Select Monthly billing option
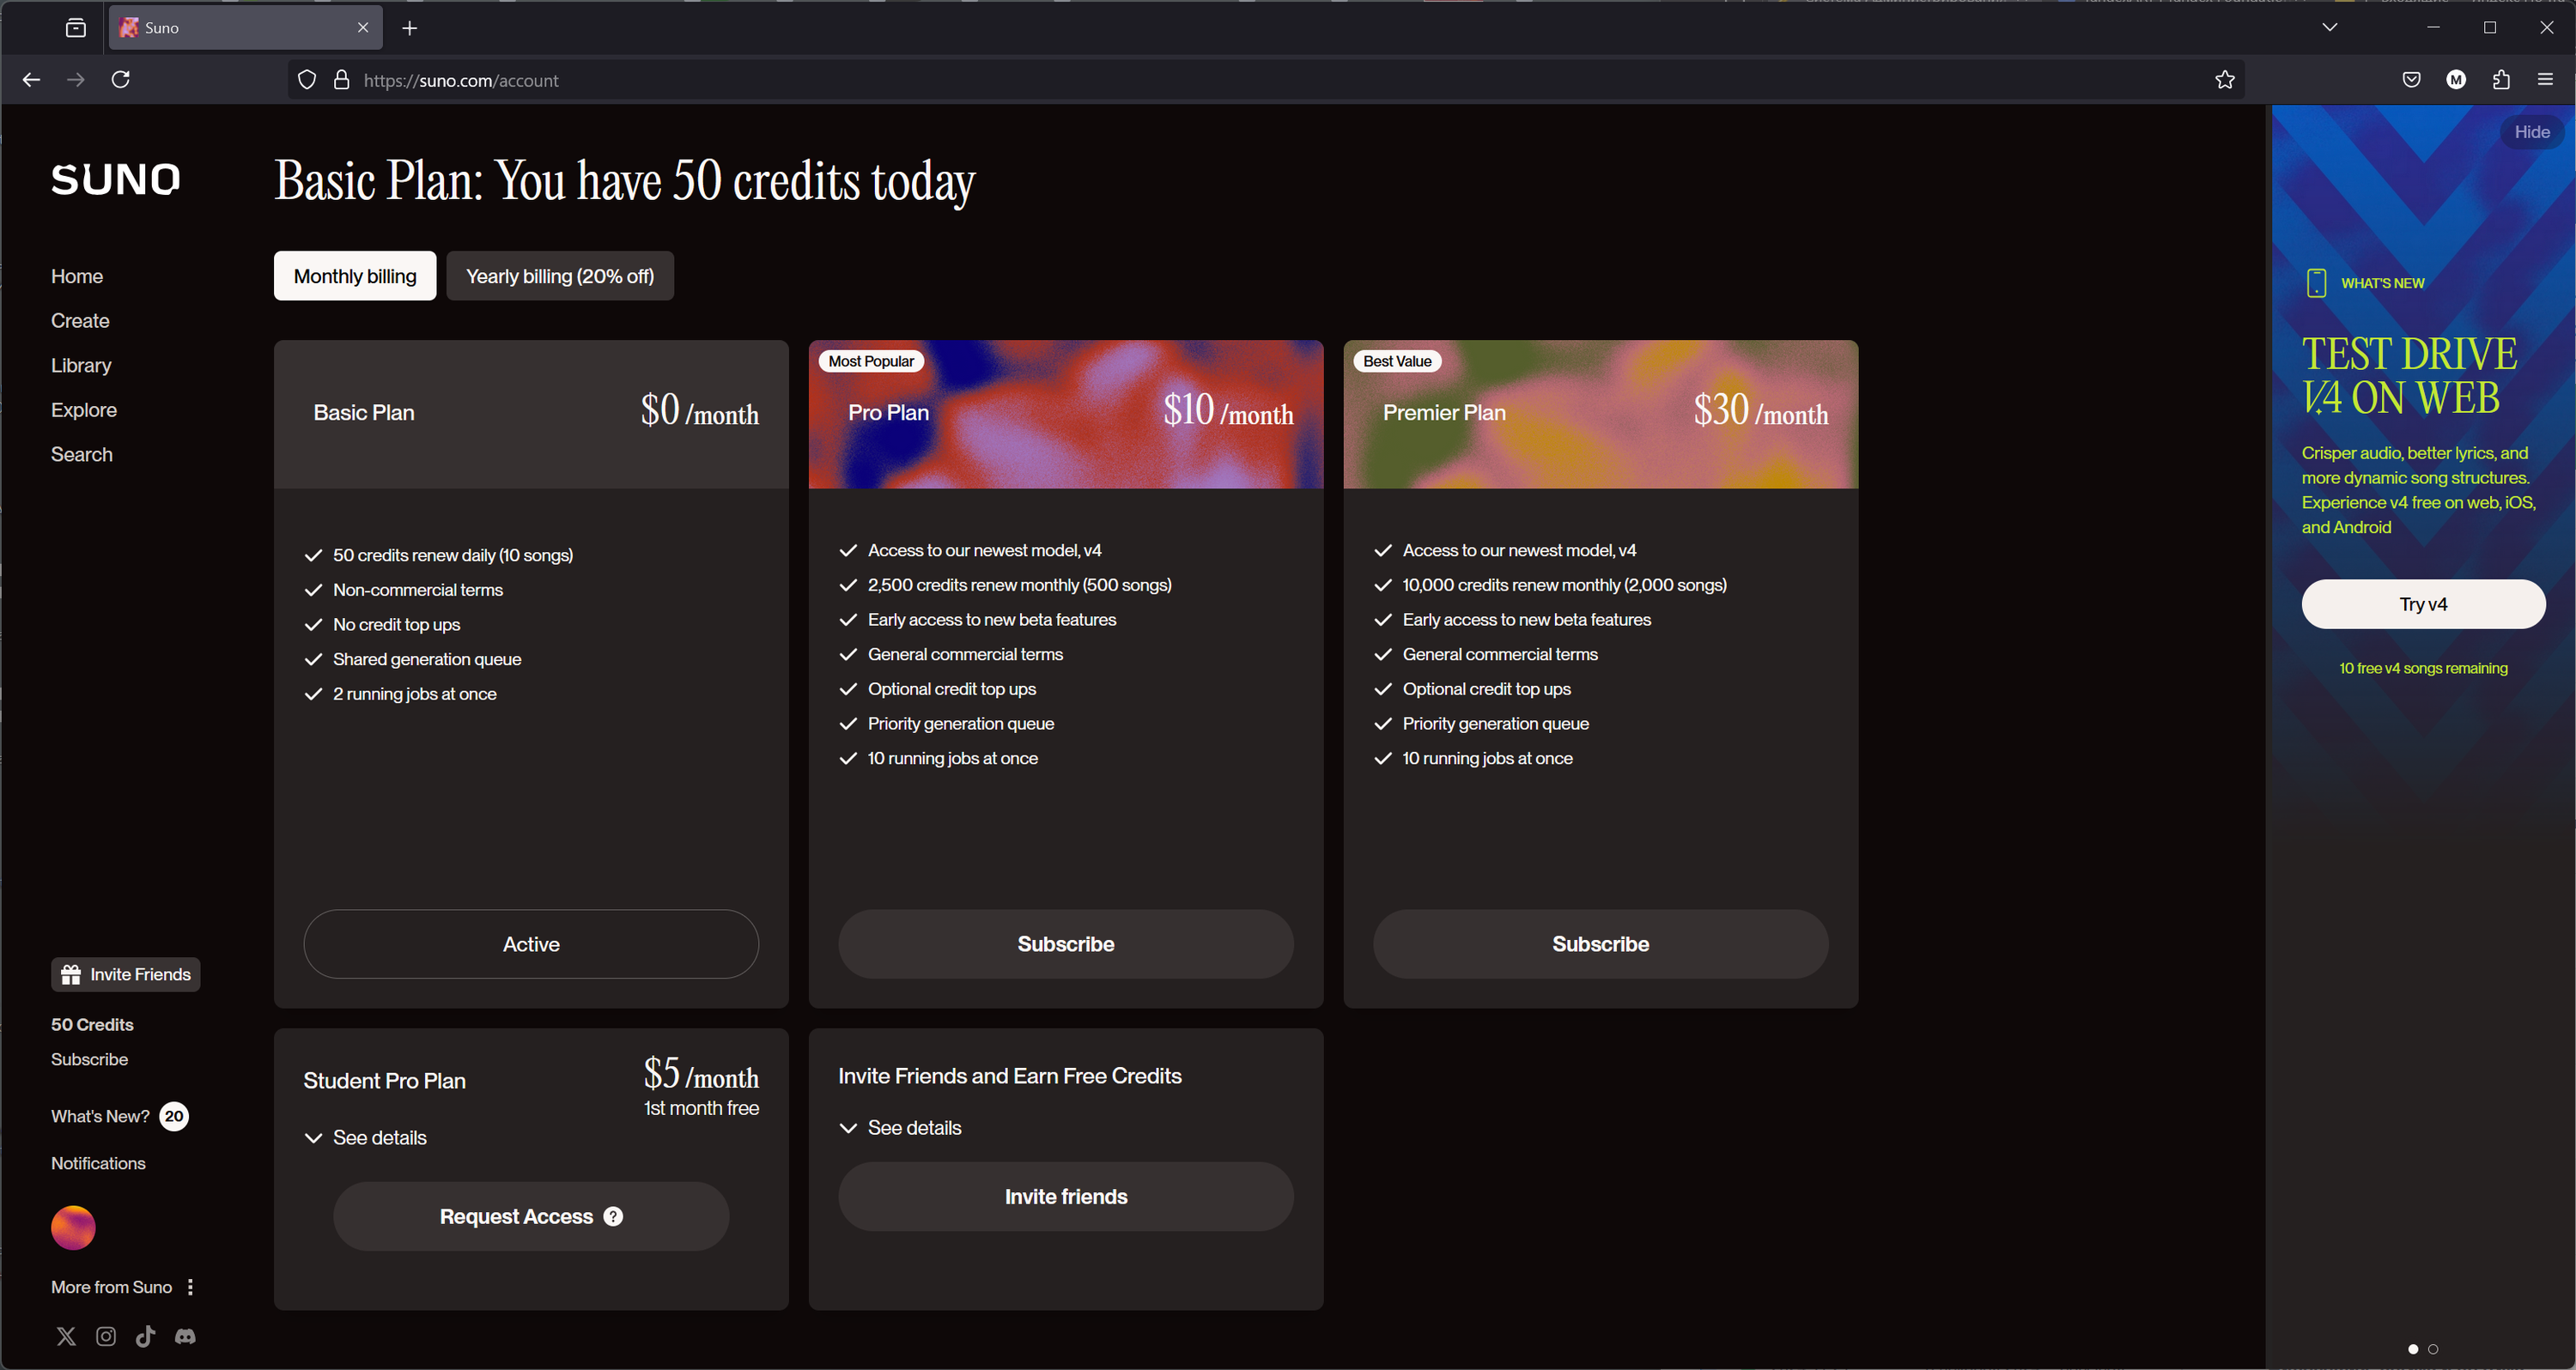Viewport: 2576px width, 1370px height. (x=355, y=276)
